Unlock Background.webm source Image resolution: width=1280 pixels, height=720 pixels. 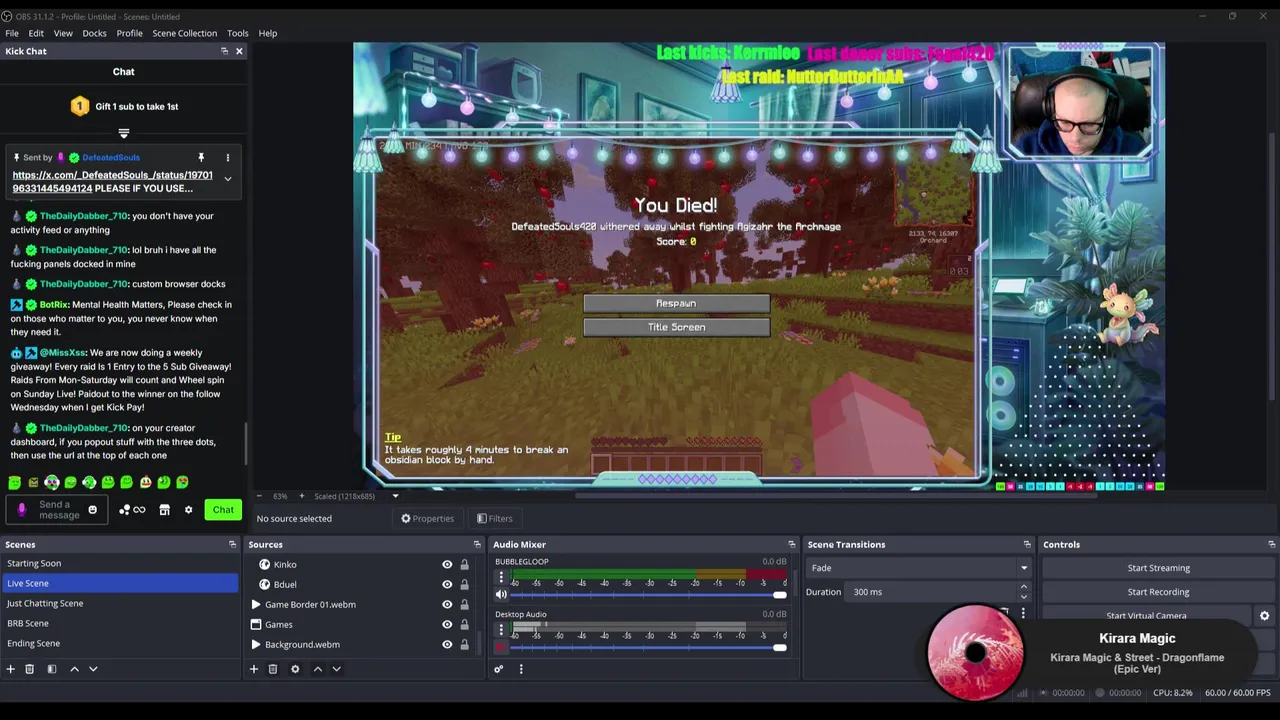tap(464, 644)
